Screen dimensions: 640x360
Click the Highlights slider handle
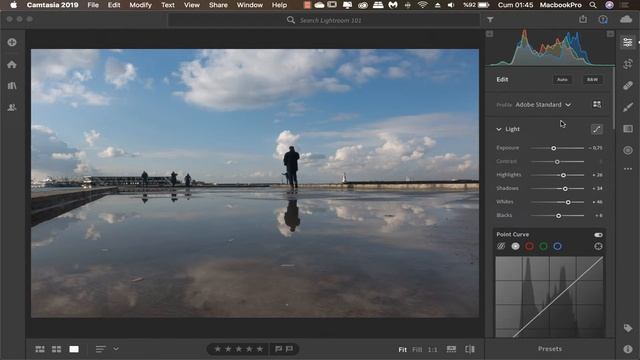[x=563, y=175]
